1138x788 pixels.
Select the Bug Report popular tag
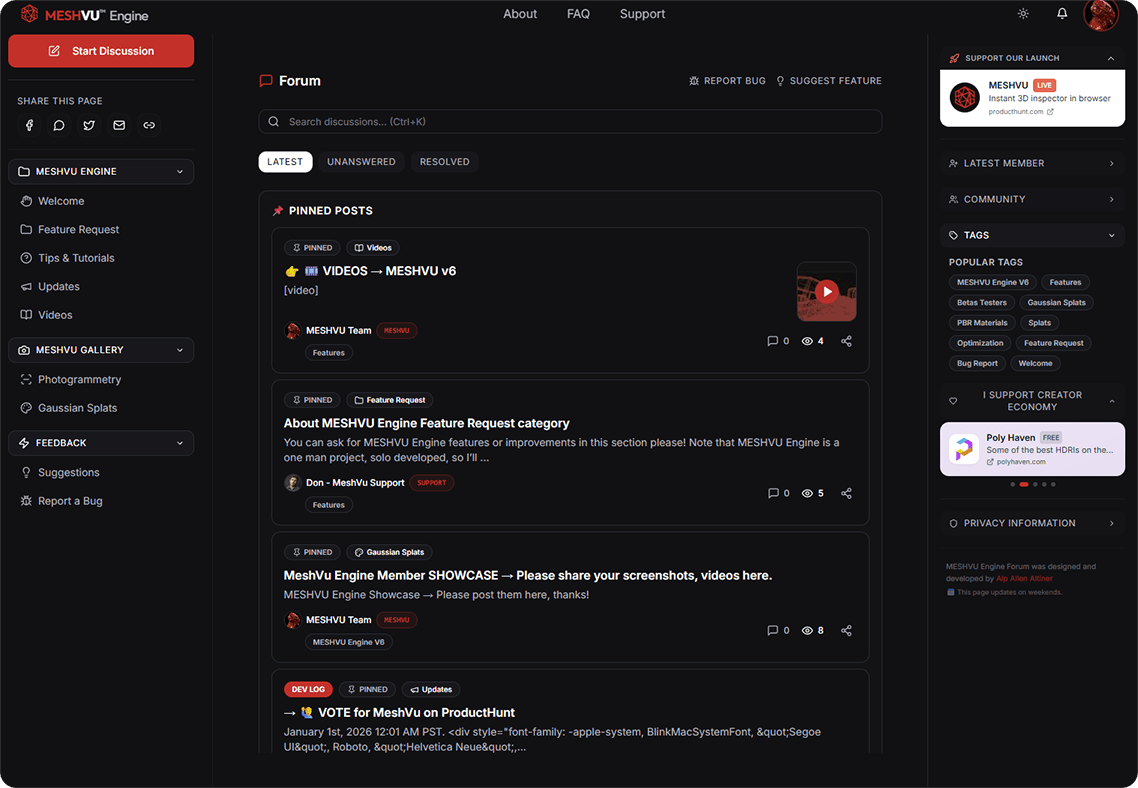[x=977, y=364]
